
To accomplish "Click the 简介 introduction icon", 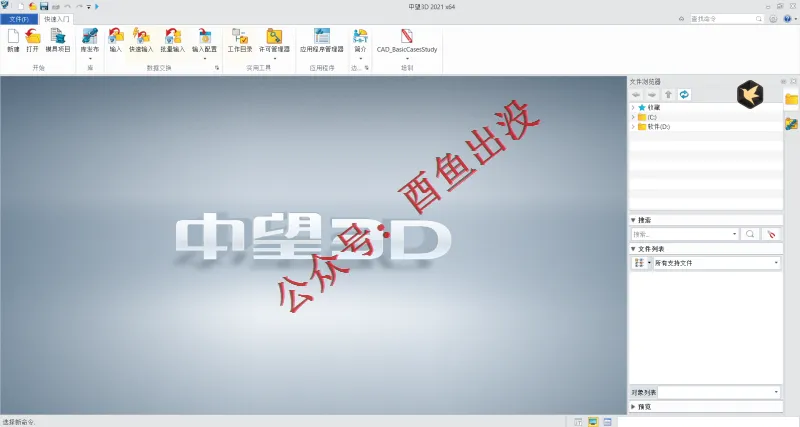I will click(360, 37).
